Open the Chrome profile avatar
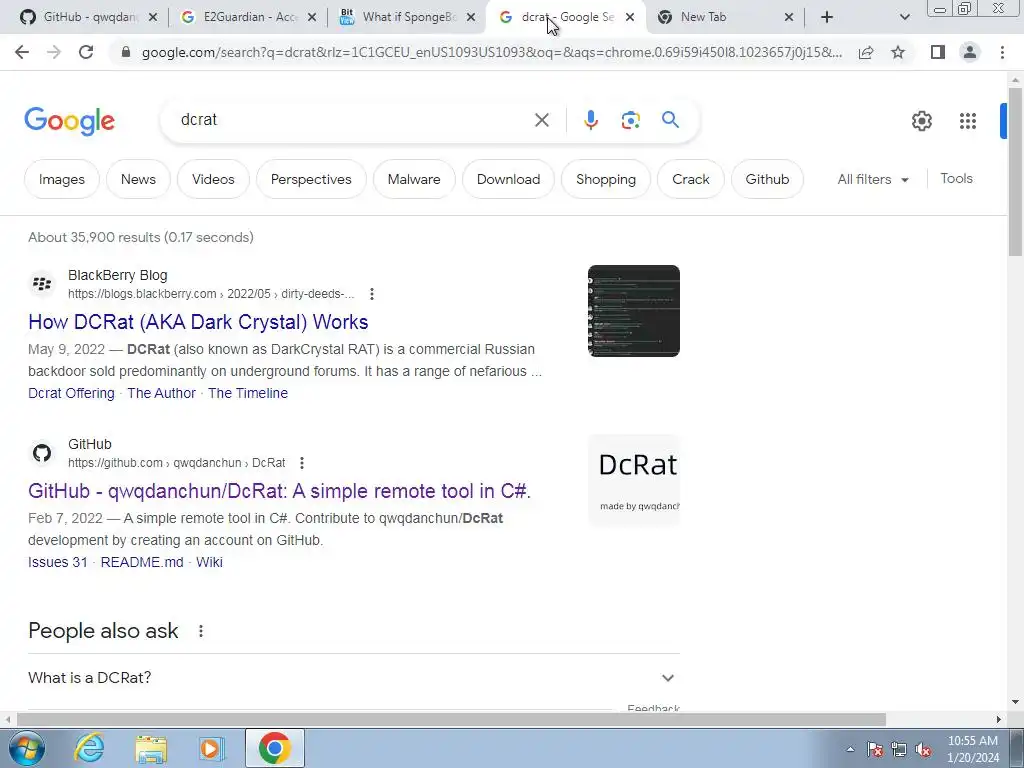This screenshot has width=1024, height=768. [x=970, y=52]
